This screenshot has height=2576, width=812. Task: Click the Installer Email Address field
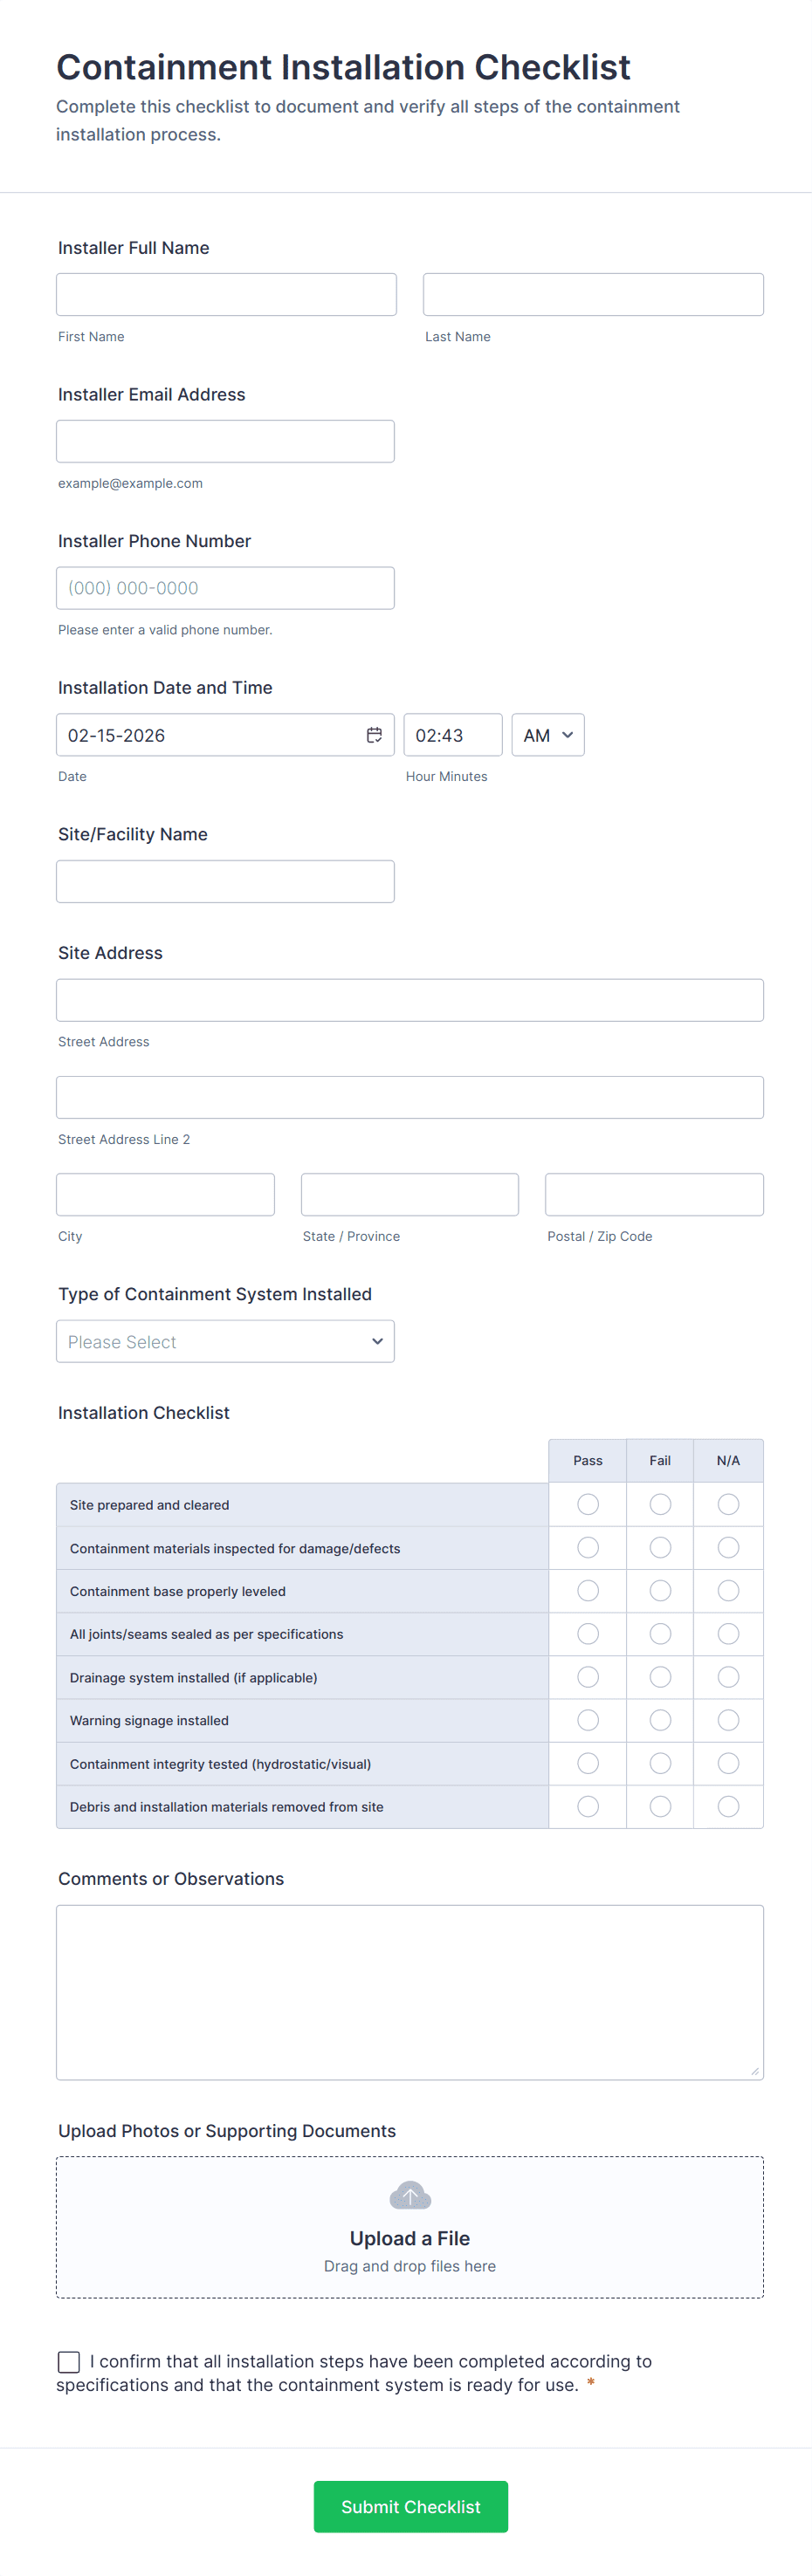(x=225, y=441)
